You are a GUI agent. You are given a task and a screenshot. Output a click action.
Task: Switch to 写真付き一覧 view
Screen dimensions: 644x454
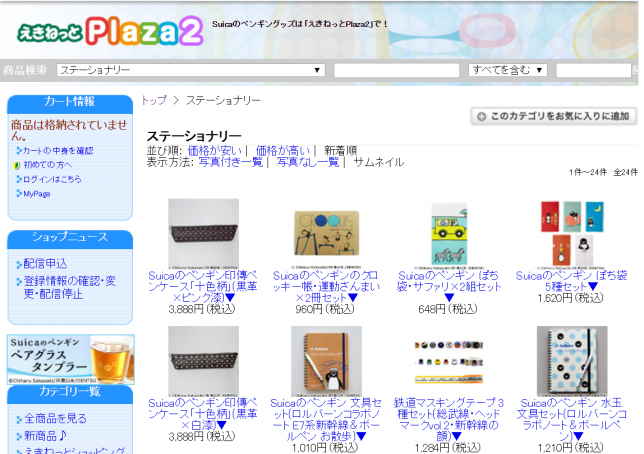(231, 162)
